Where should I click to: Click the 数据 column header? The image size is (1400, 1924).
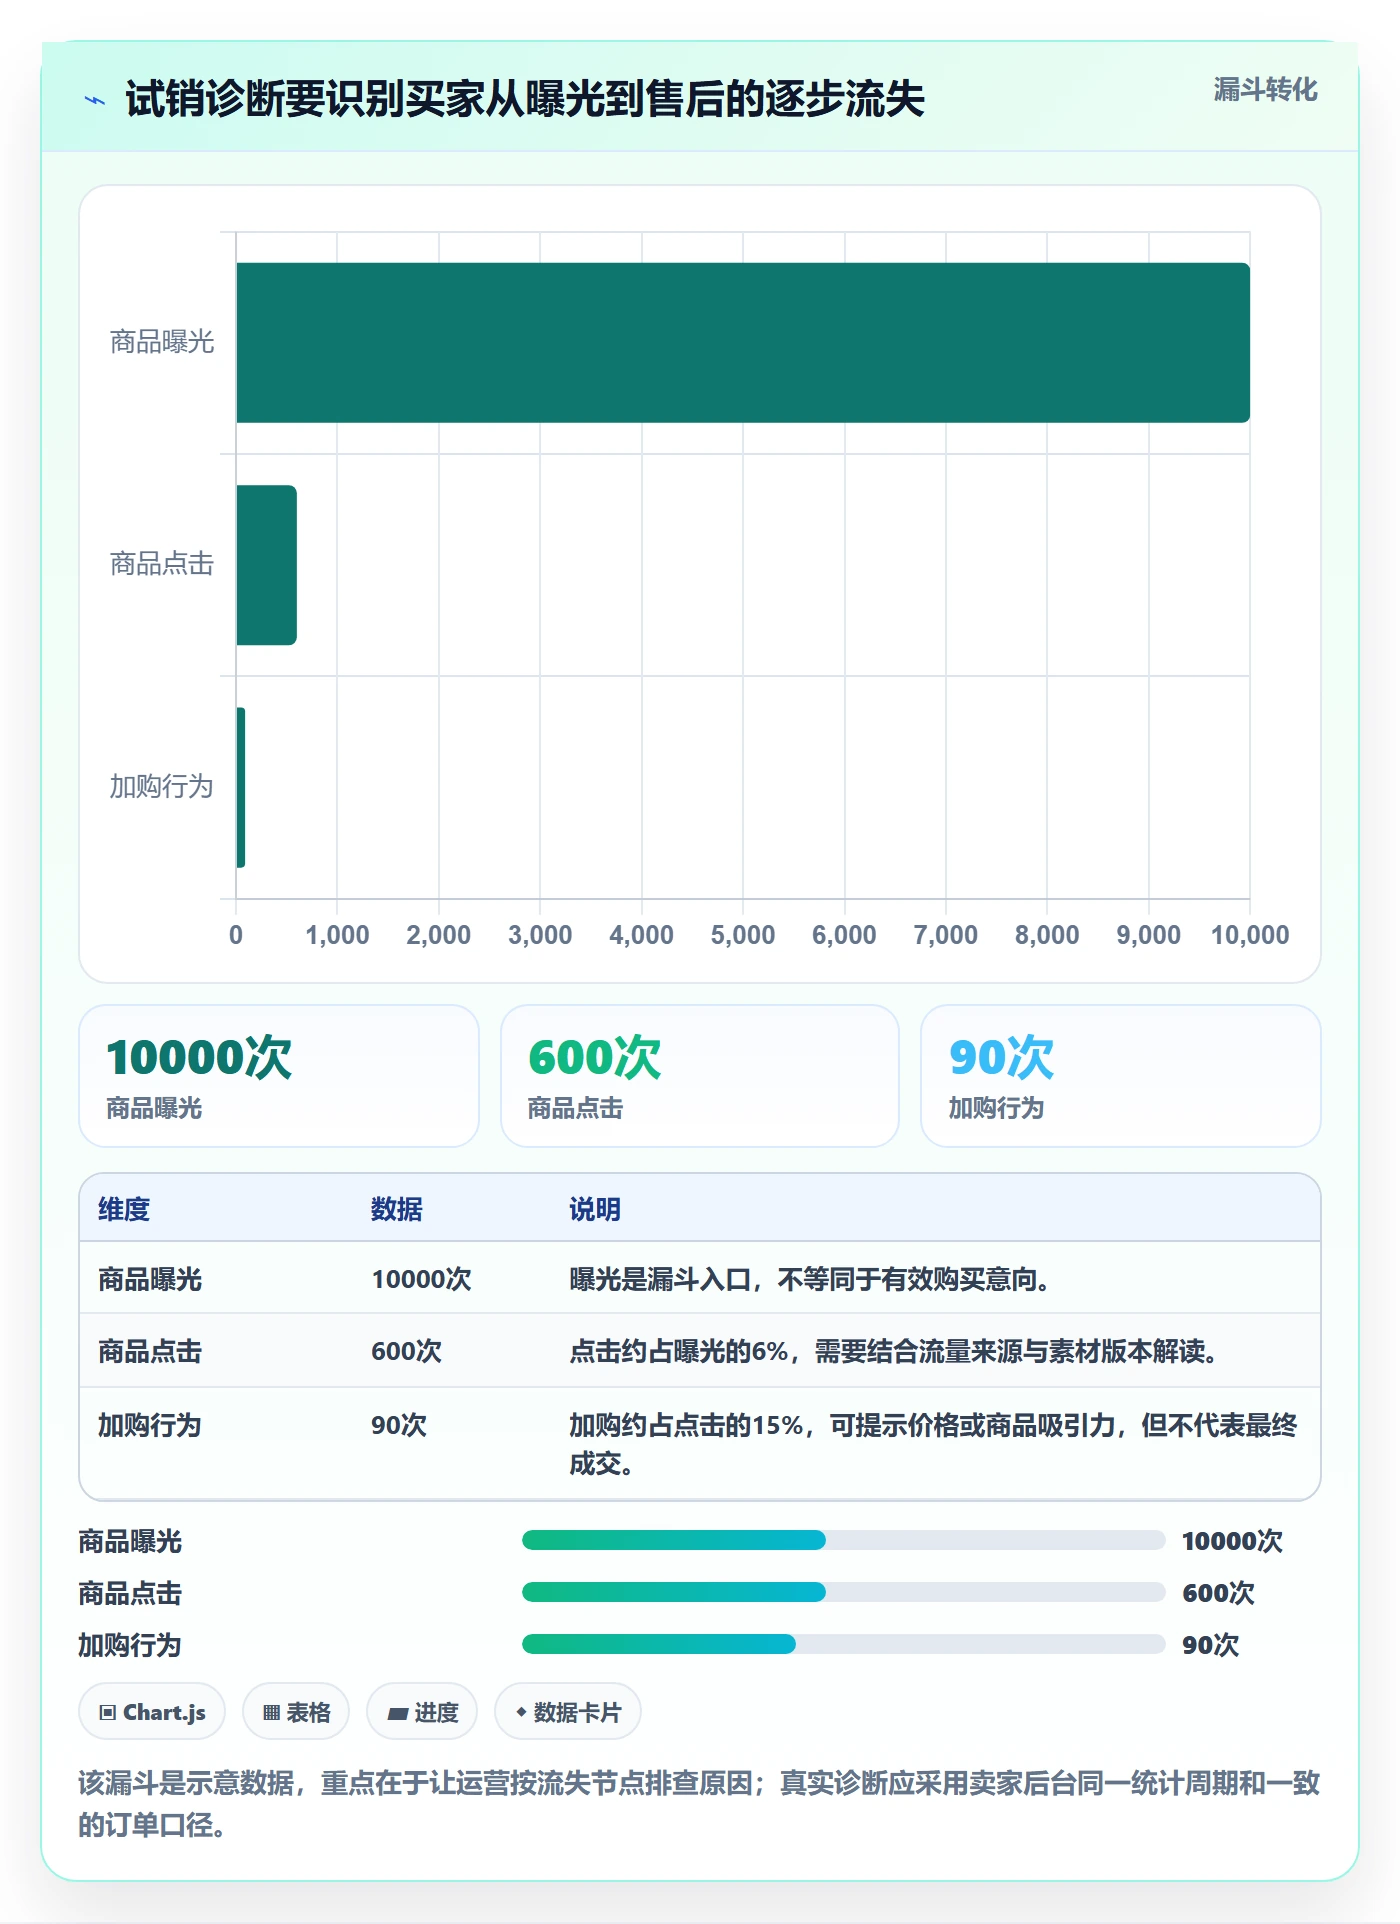click(x=397, y=1209)
